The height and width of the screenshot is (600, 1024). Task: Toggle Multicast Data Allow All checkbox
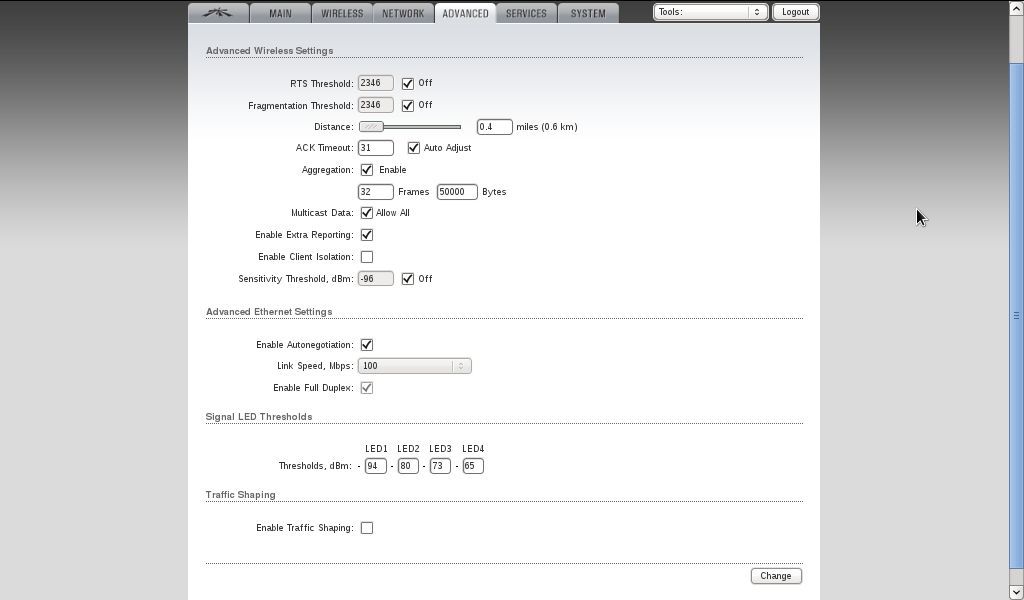(367, 213)
